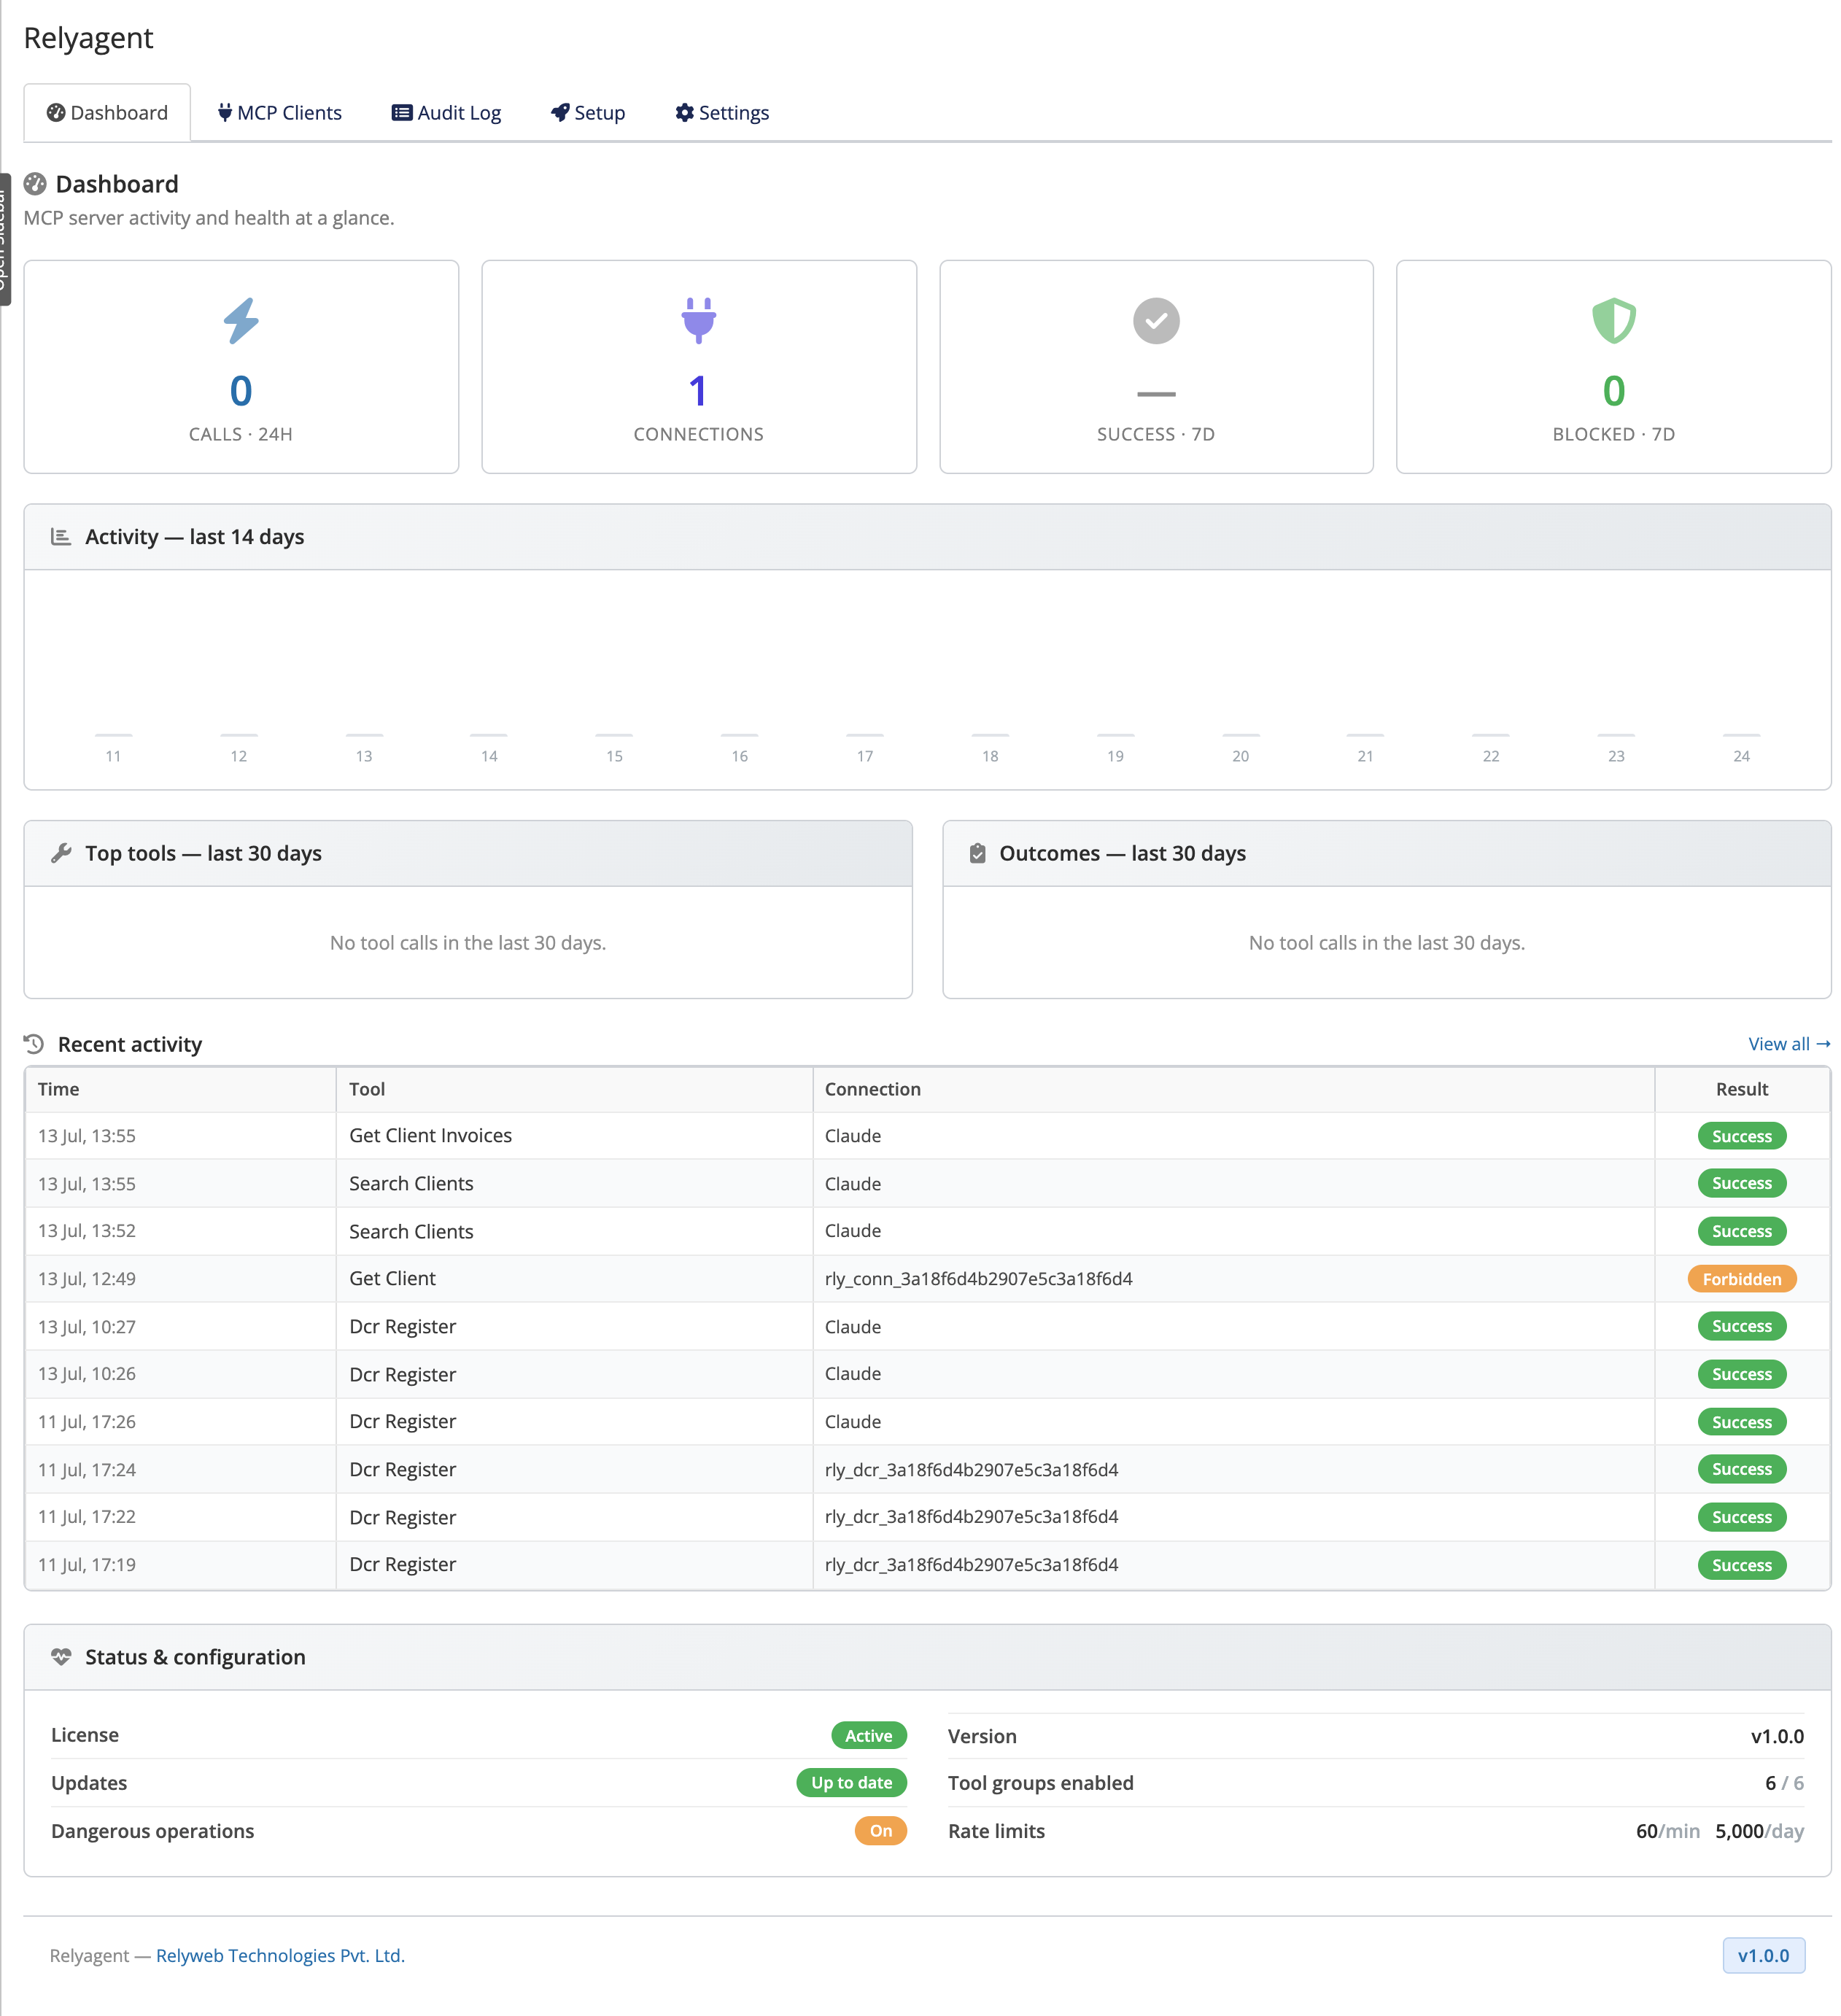Click the 13 Jul, 10:27 time cell
This screenshot has height=2016, width=1841.
pyautogui.click(x=181, y=1327)
